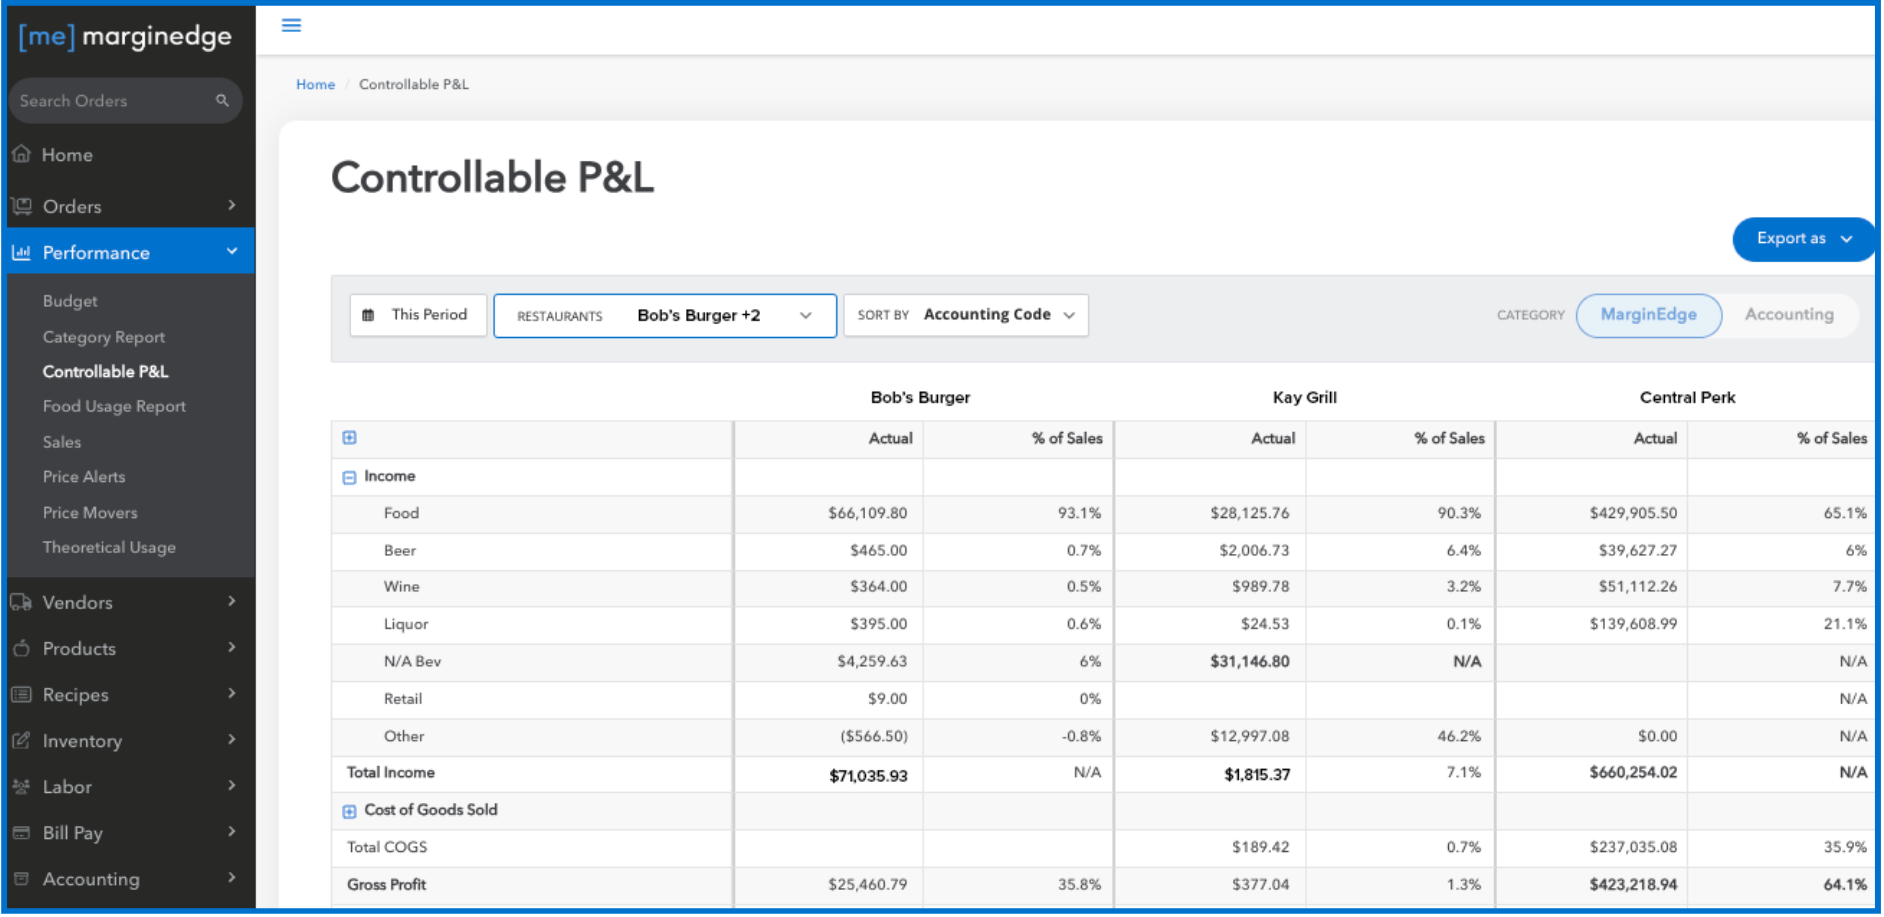Click the Food income row label

tap(401, 514)
